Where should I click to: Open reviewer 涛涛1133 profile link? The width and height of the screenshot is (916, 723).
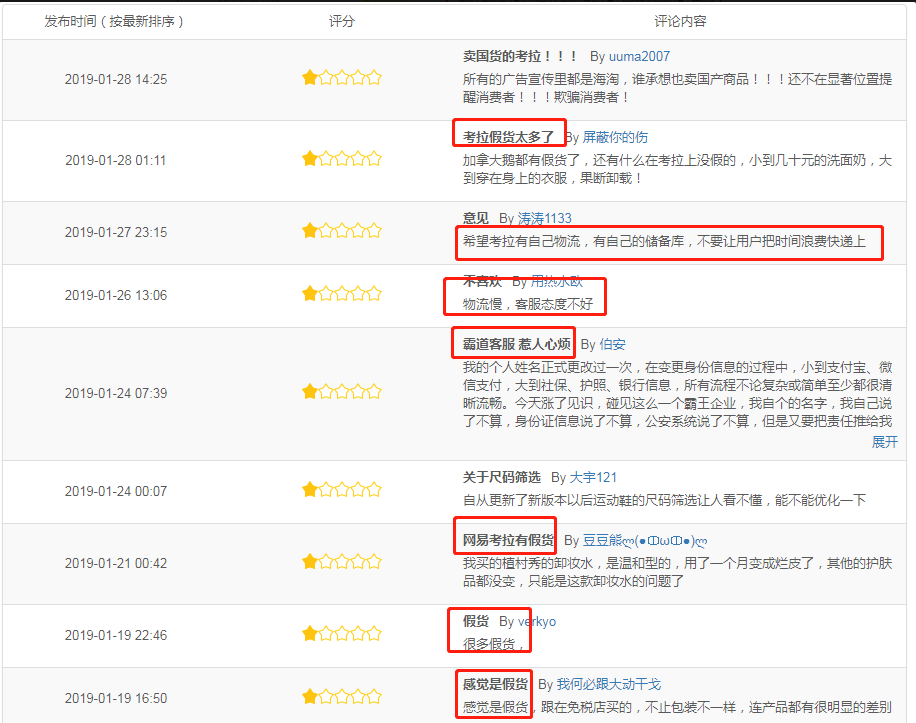(544, 218)
